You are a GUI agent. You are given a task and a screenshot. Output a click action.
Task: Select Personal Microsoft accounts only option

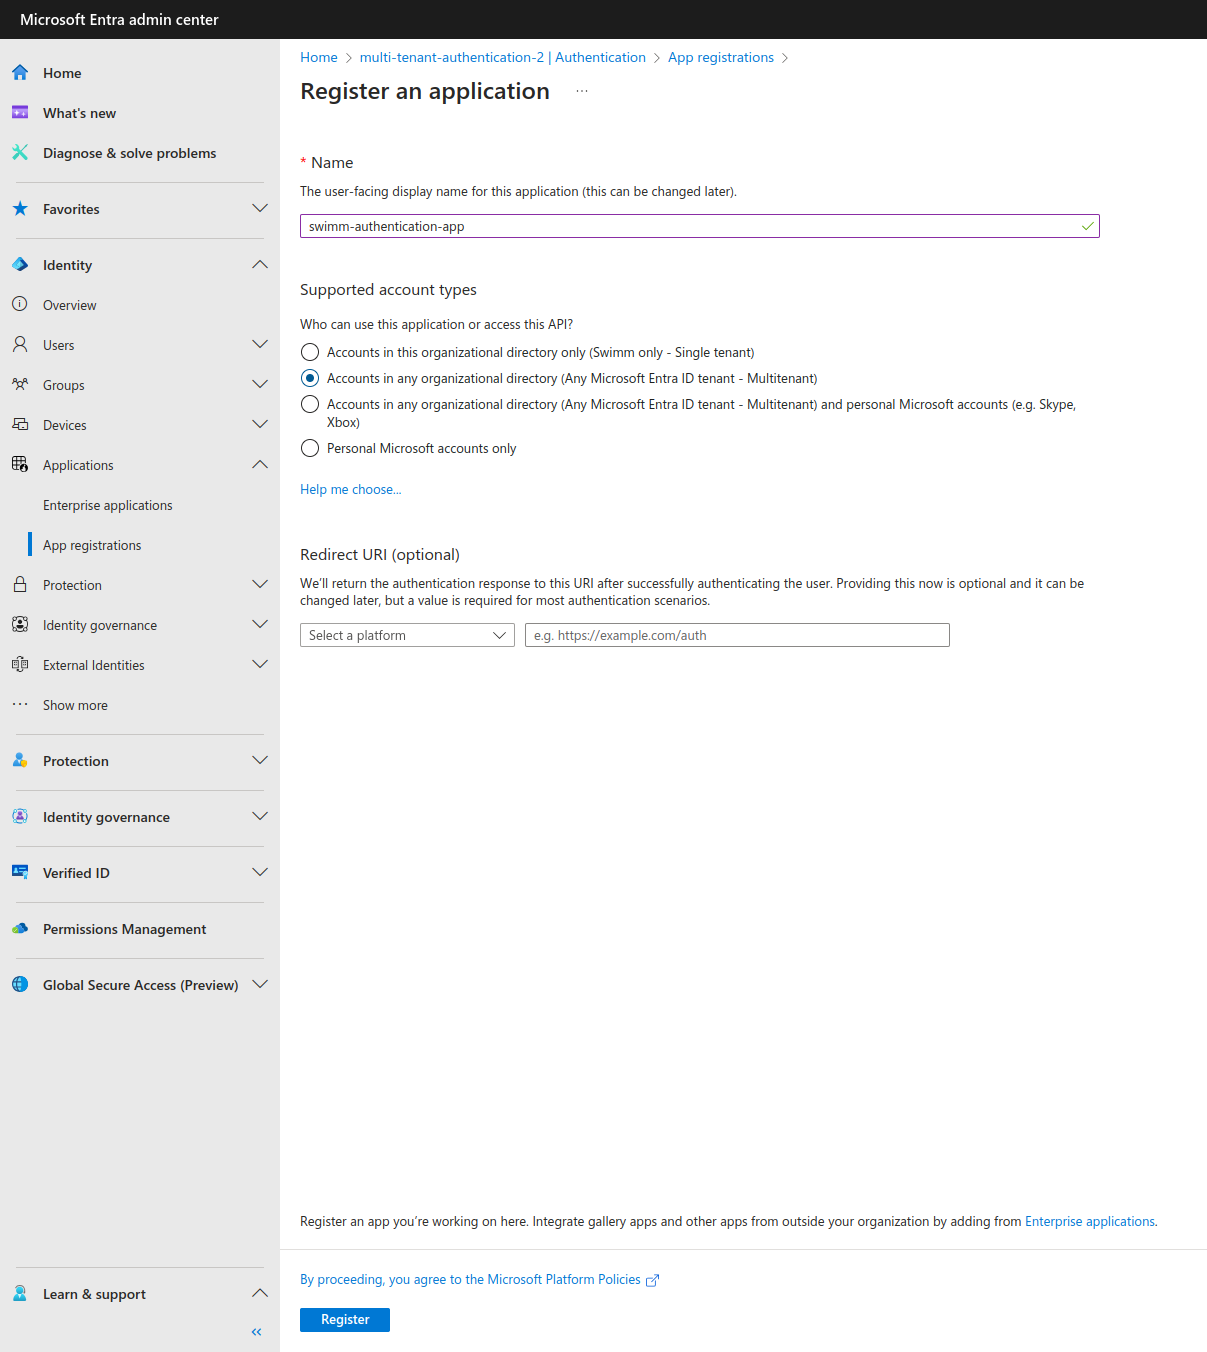tap(310, 448)
